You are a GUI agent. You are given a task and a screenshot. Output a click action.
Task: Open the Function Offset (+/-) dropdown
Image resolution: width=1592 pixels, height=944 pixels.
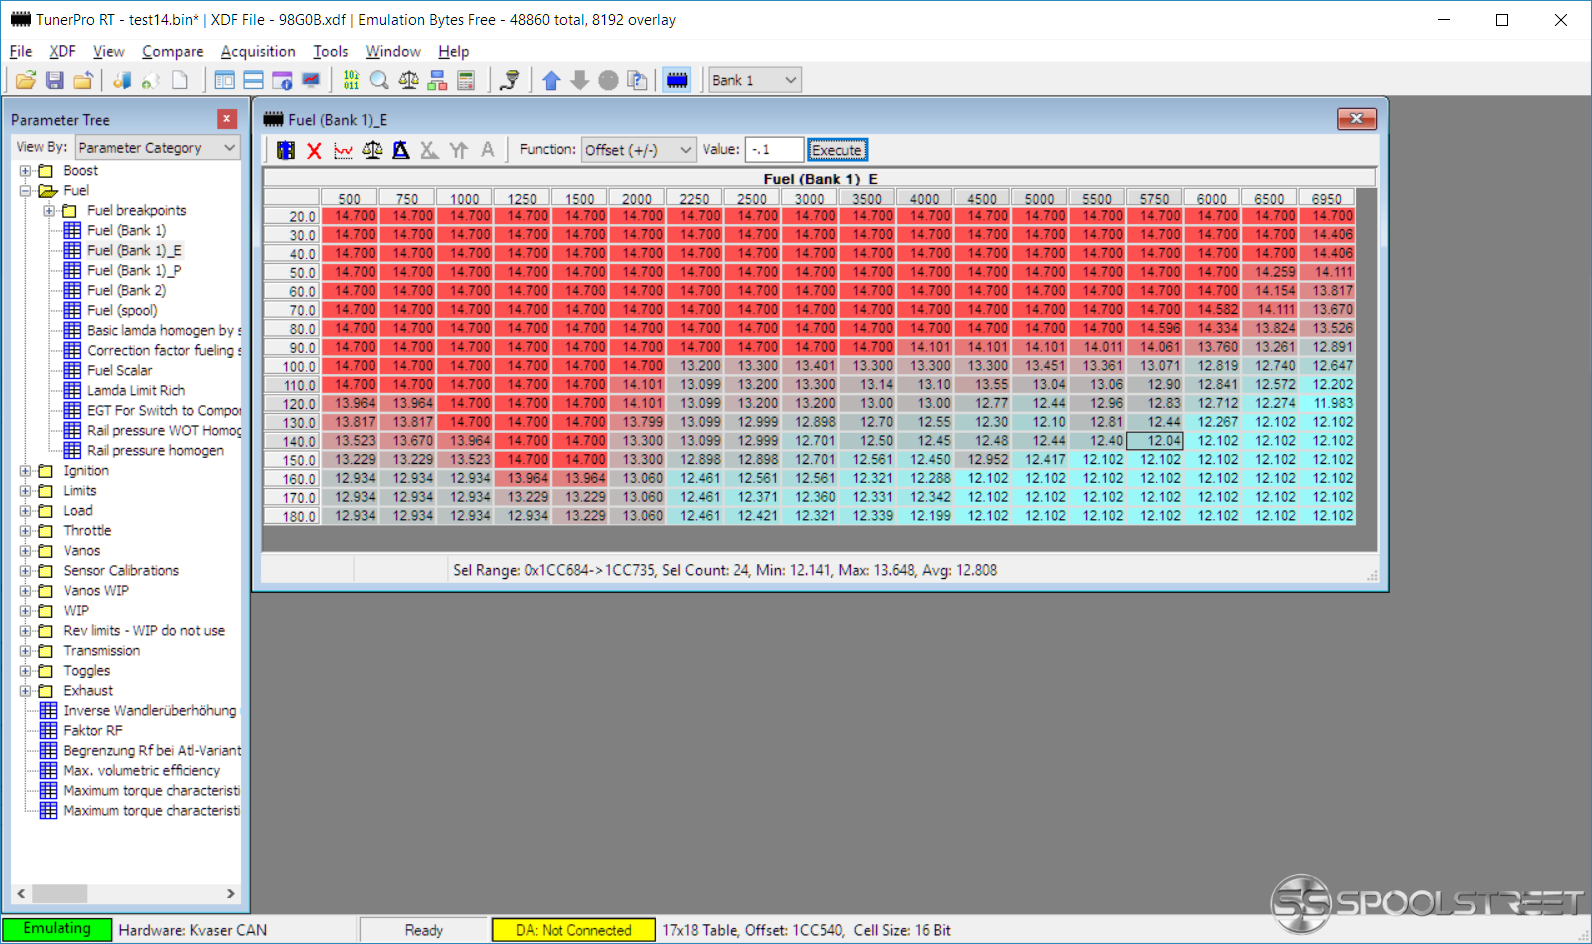638,150
